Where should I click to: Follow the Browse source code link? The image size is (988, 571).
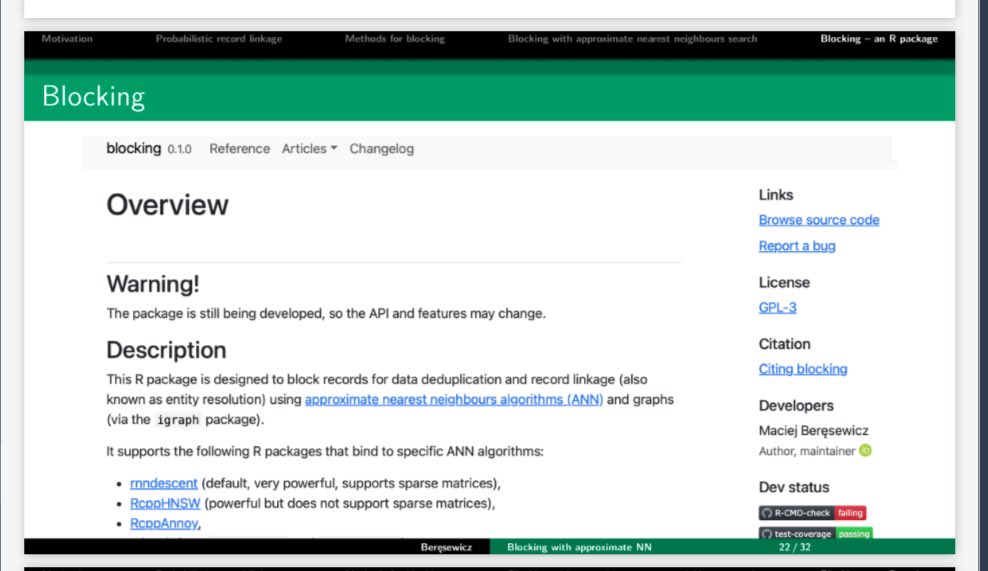819,220
